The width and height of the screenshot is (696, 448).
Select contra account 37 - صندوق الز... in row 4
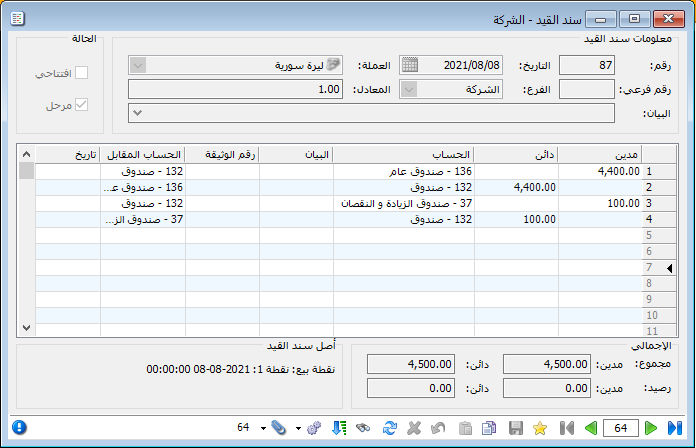coord(143,219)
